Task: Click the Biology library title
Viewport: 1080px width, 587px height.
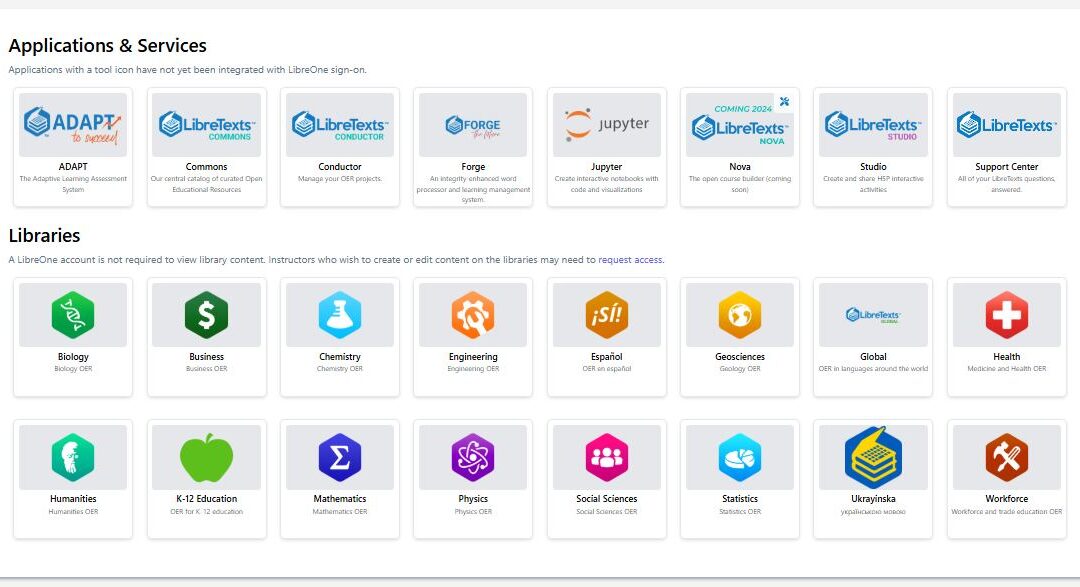Action: (73, 357)
